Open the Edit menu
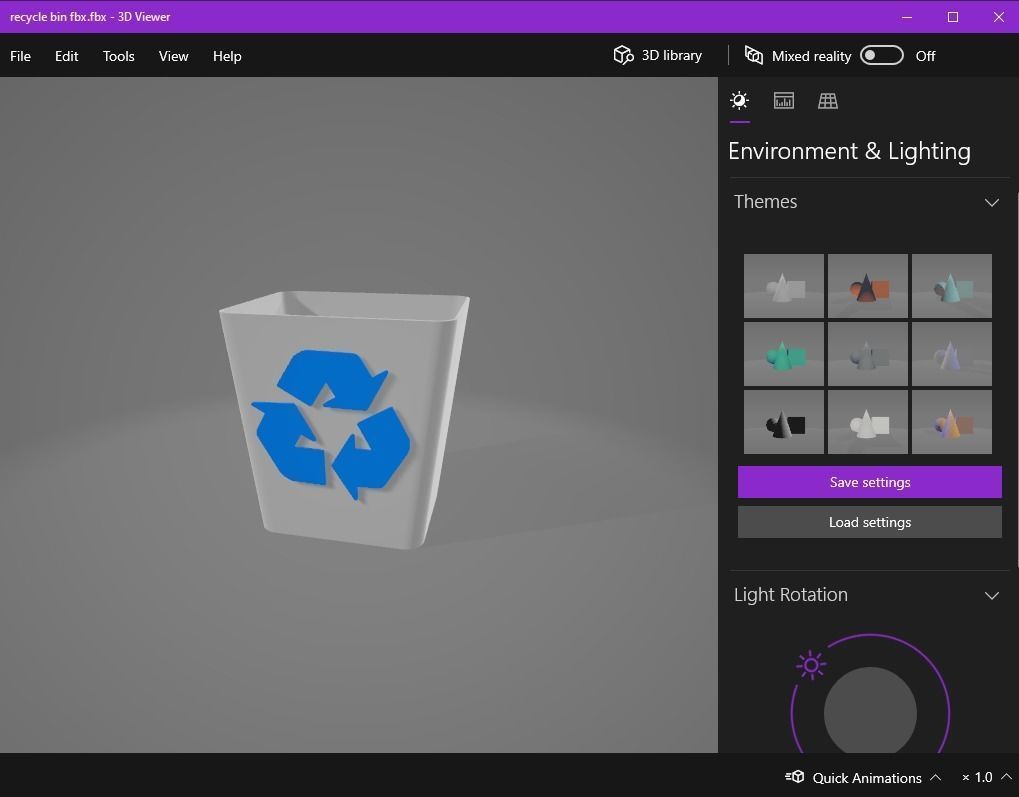The height and width of the screenshot is (797, 1019). pos(66,56)
